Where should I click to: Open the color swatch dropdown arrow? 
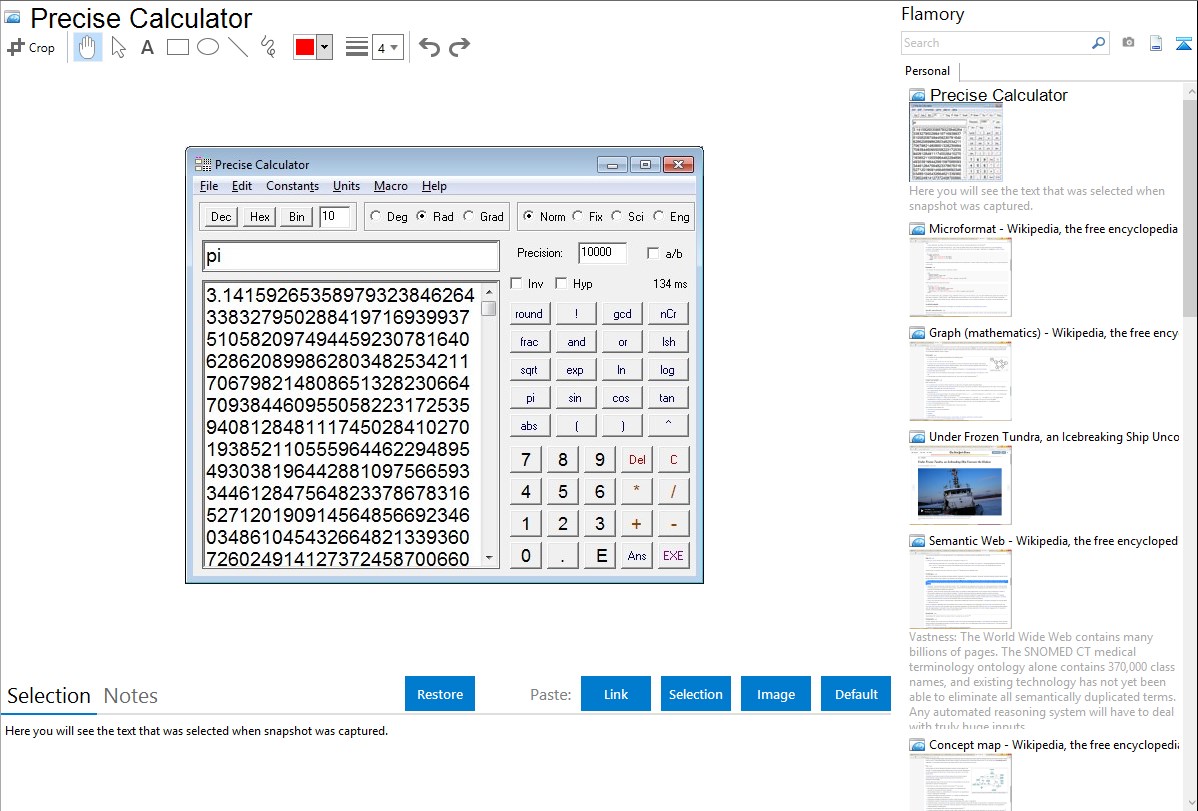pyautogui.click(x=325, y=47)
